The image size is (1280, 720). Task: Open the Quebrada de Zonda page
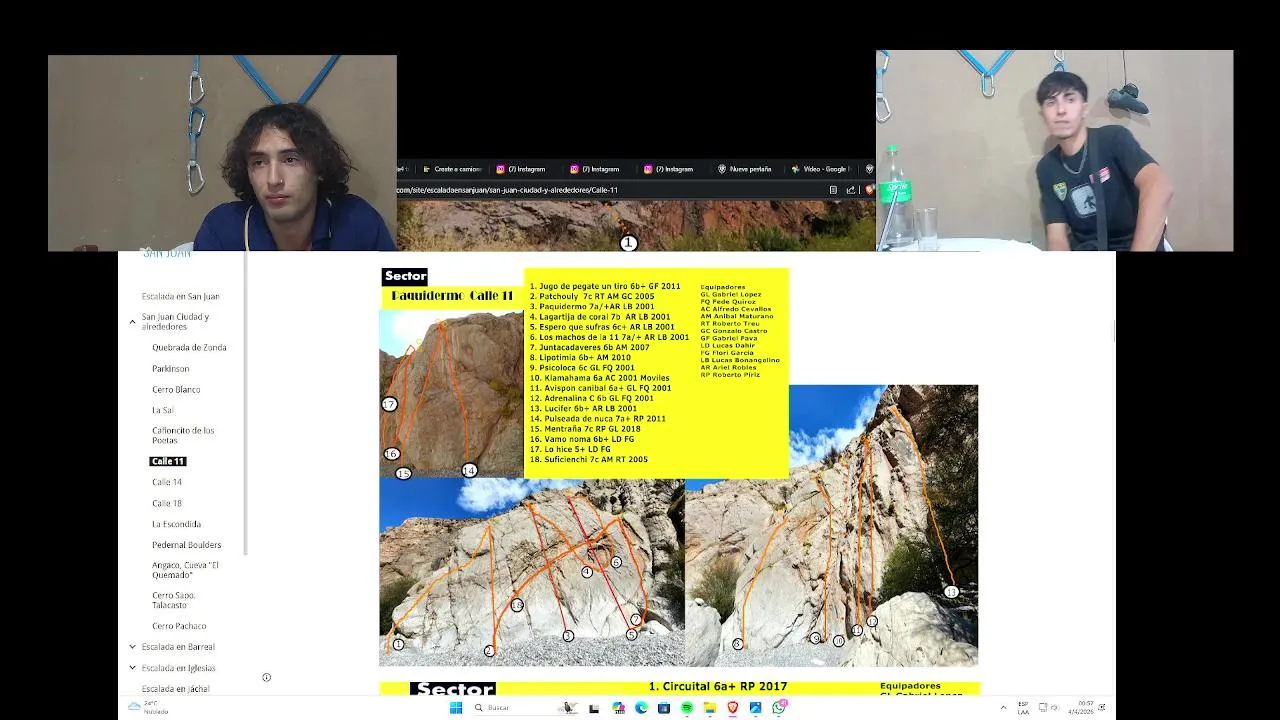tap(189, 348)
